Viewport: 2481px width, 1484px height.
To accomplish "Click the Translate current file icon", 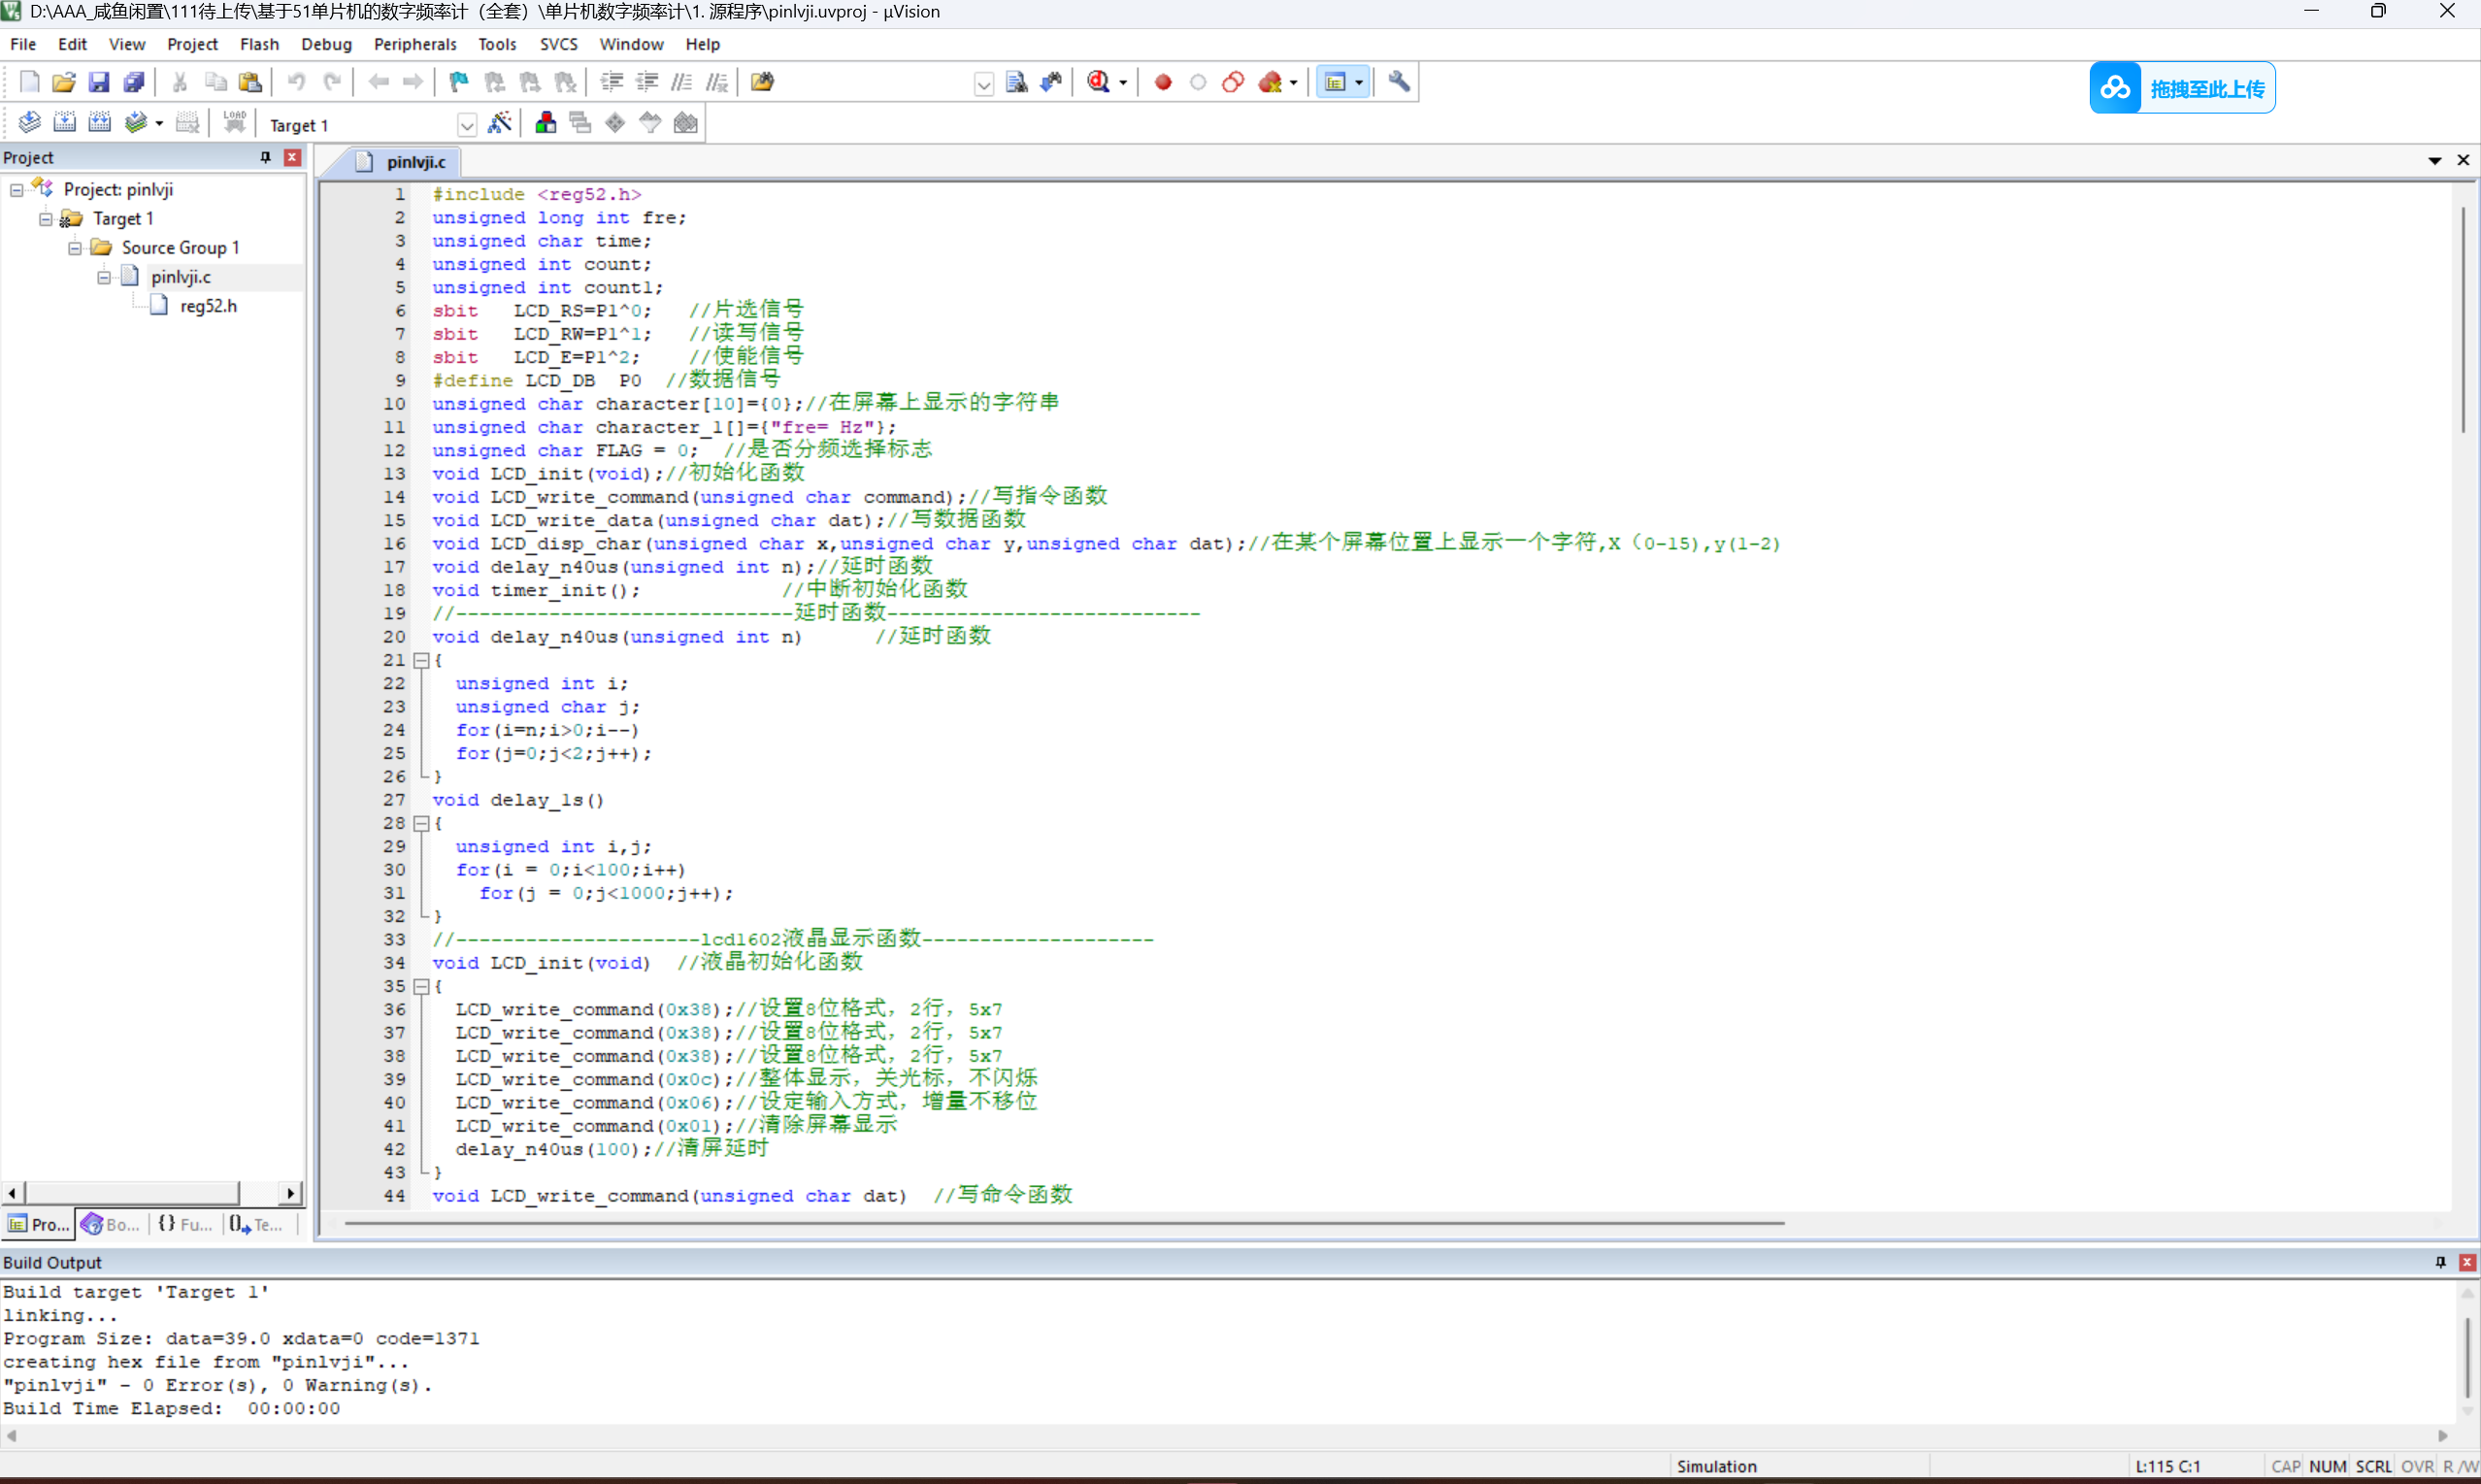I will [x=29, y=123].
